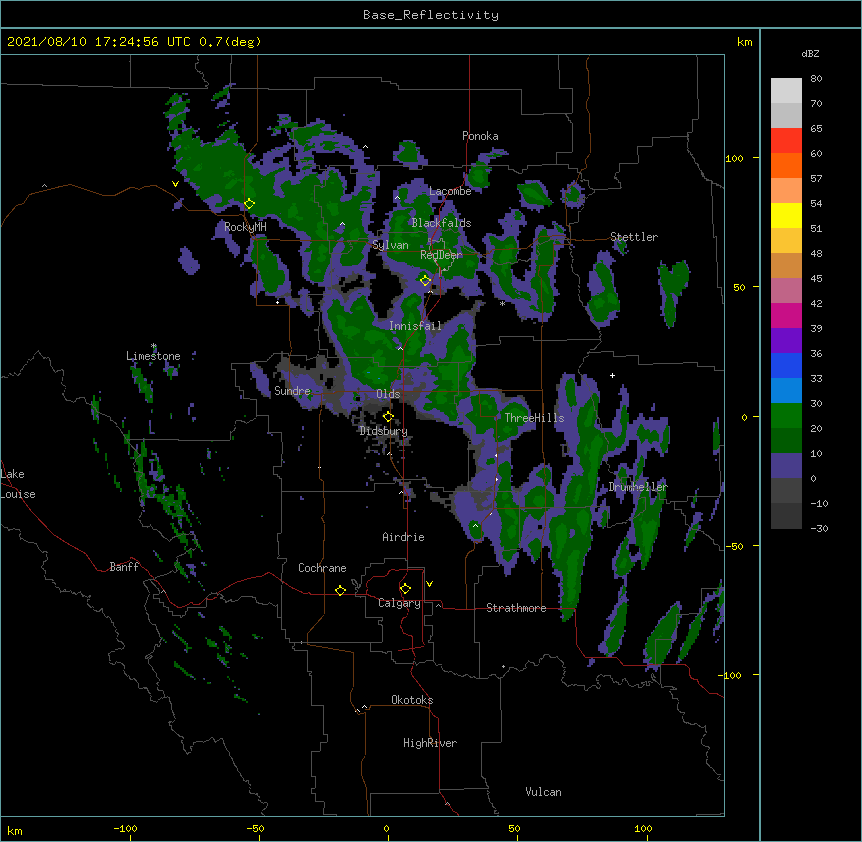
Task: Choose the 36–39 dBZ purple legend swatch
Action: [x=786, y=340]
